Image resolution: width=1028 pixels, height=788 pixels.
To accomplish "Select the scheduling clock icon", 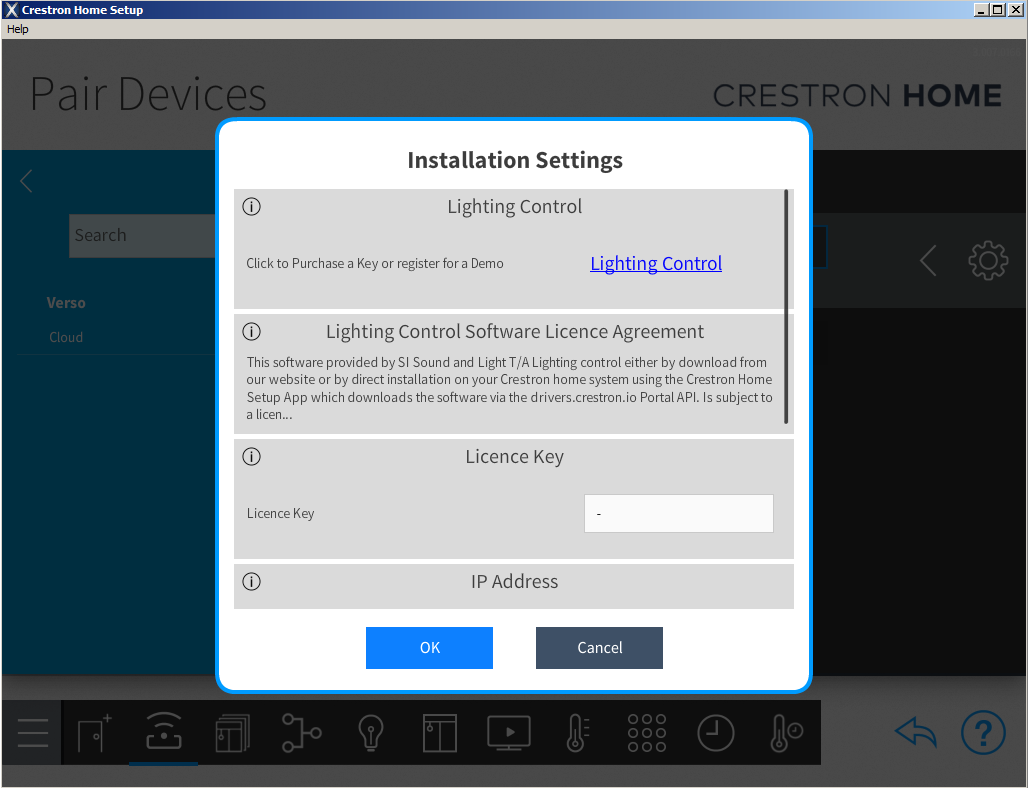I will (716, 733).
